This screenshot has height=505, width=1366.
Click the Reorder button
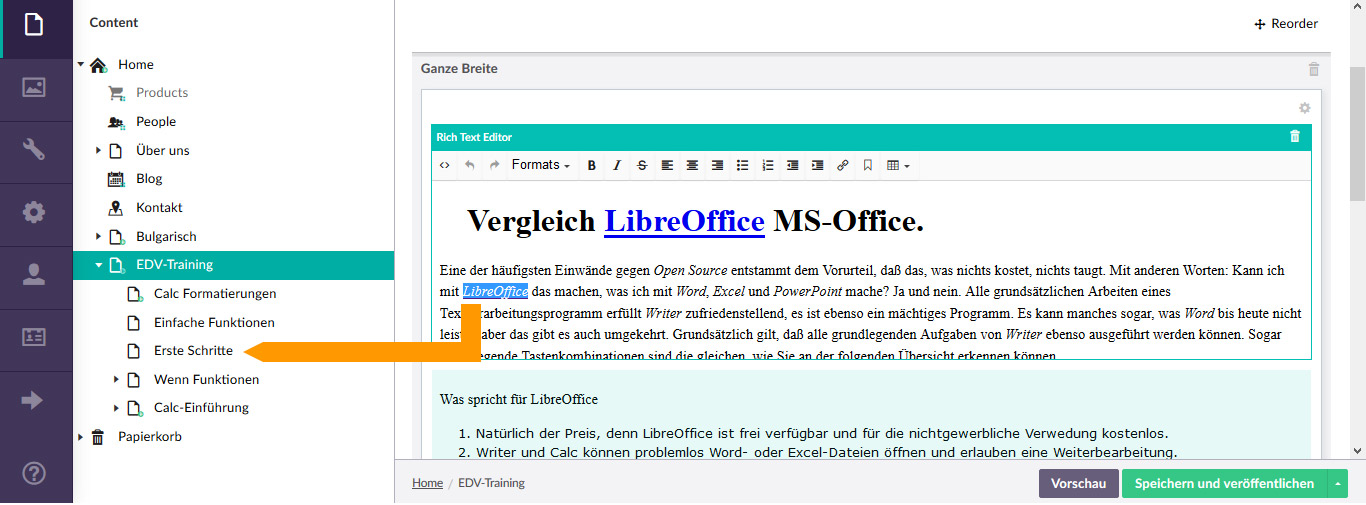coord(1286,24)
